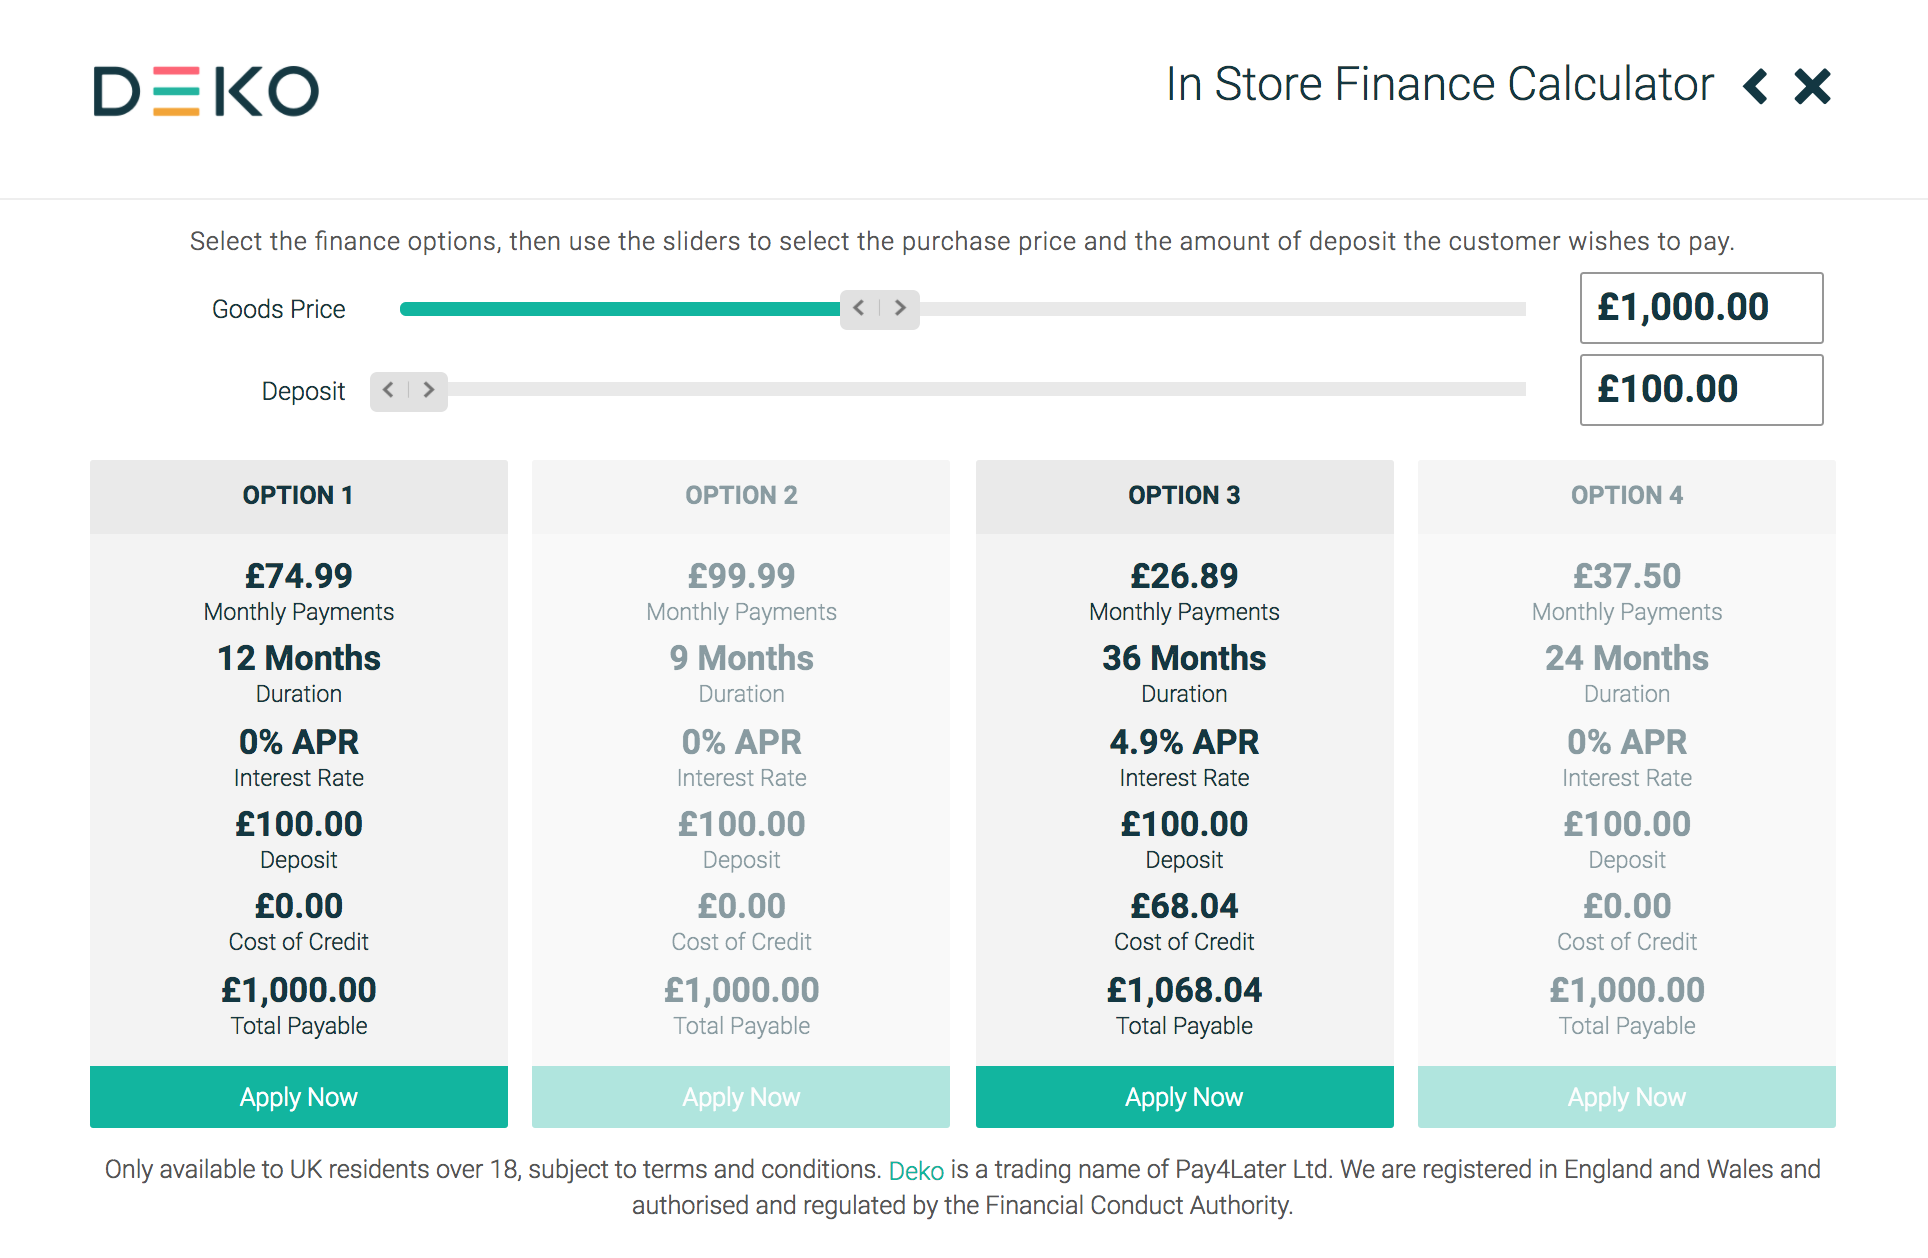This screenshot has width=1928, height=1258.
Task: Click the back chevron beside the calculator title
Action: 1755,86
